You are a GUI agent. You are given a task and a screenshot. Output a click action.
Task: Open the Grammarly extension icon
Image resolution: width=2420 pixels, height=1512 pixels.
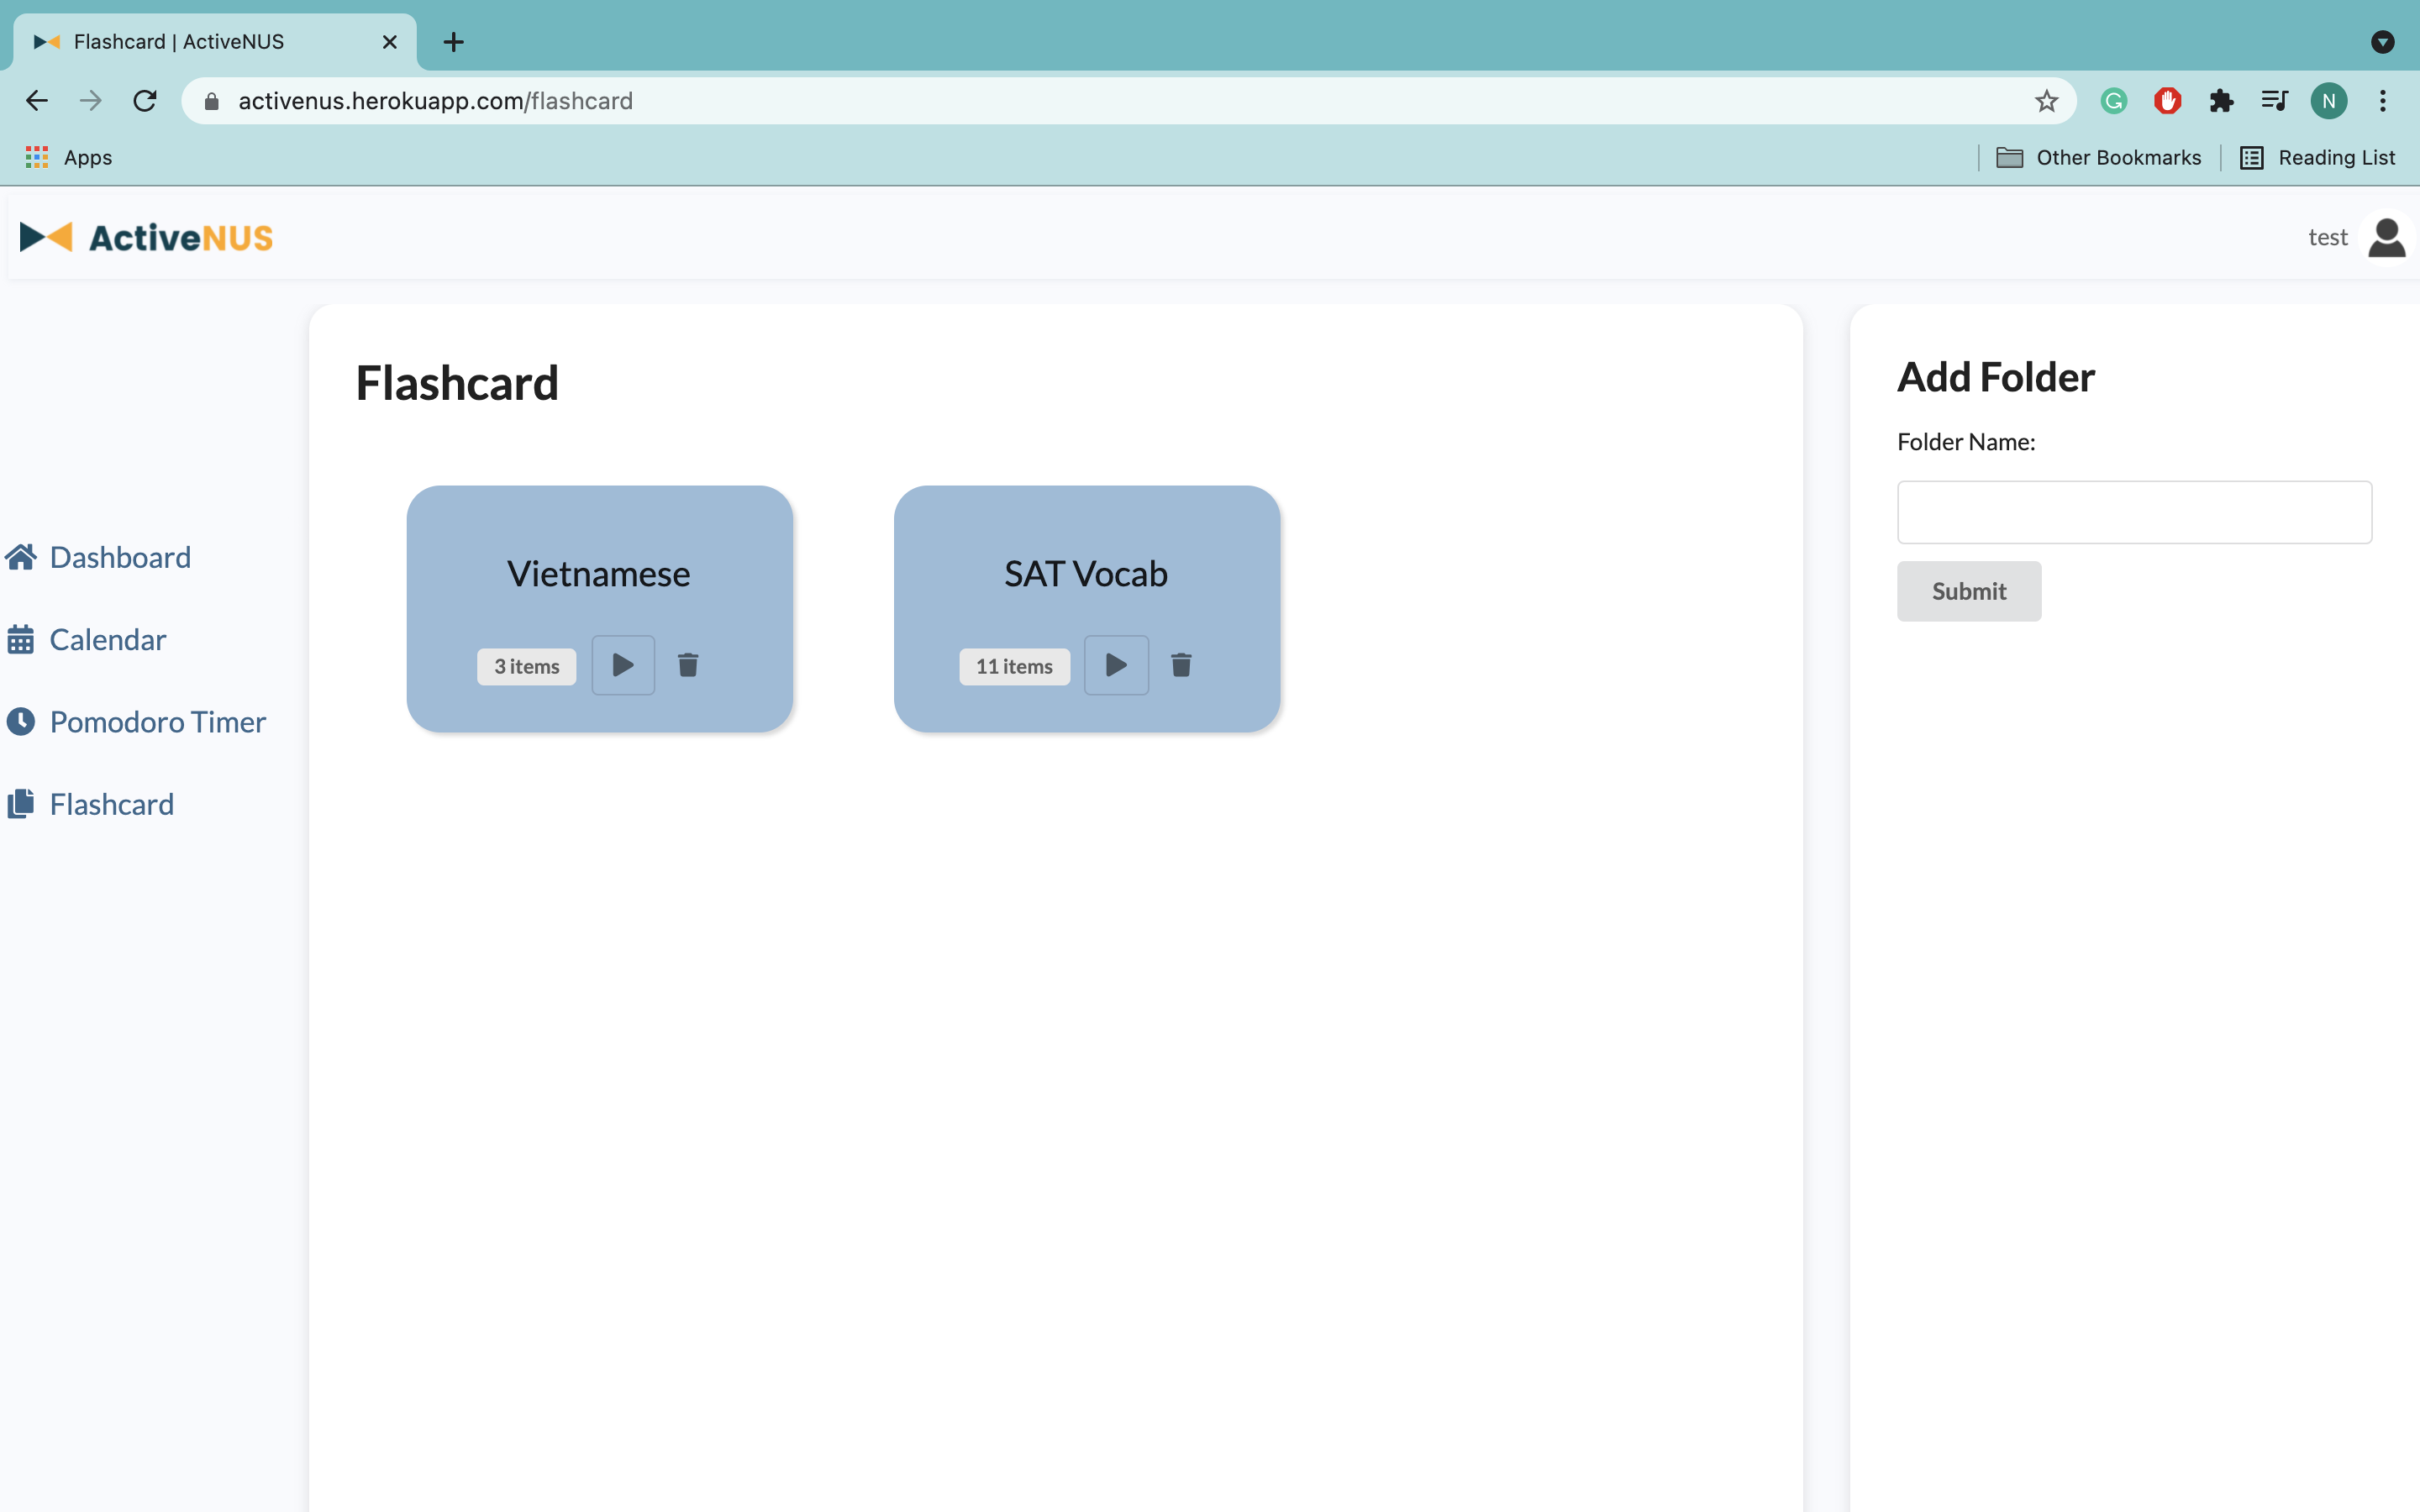(x=2113, y=101)
